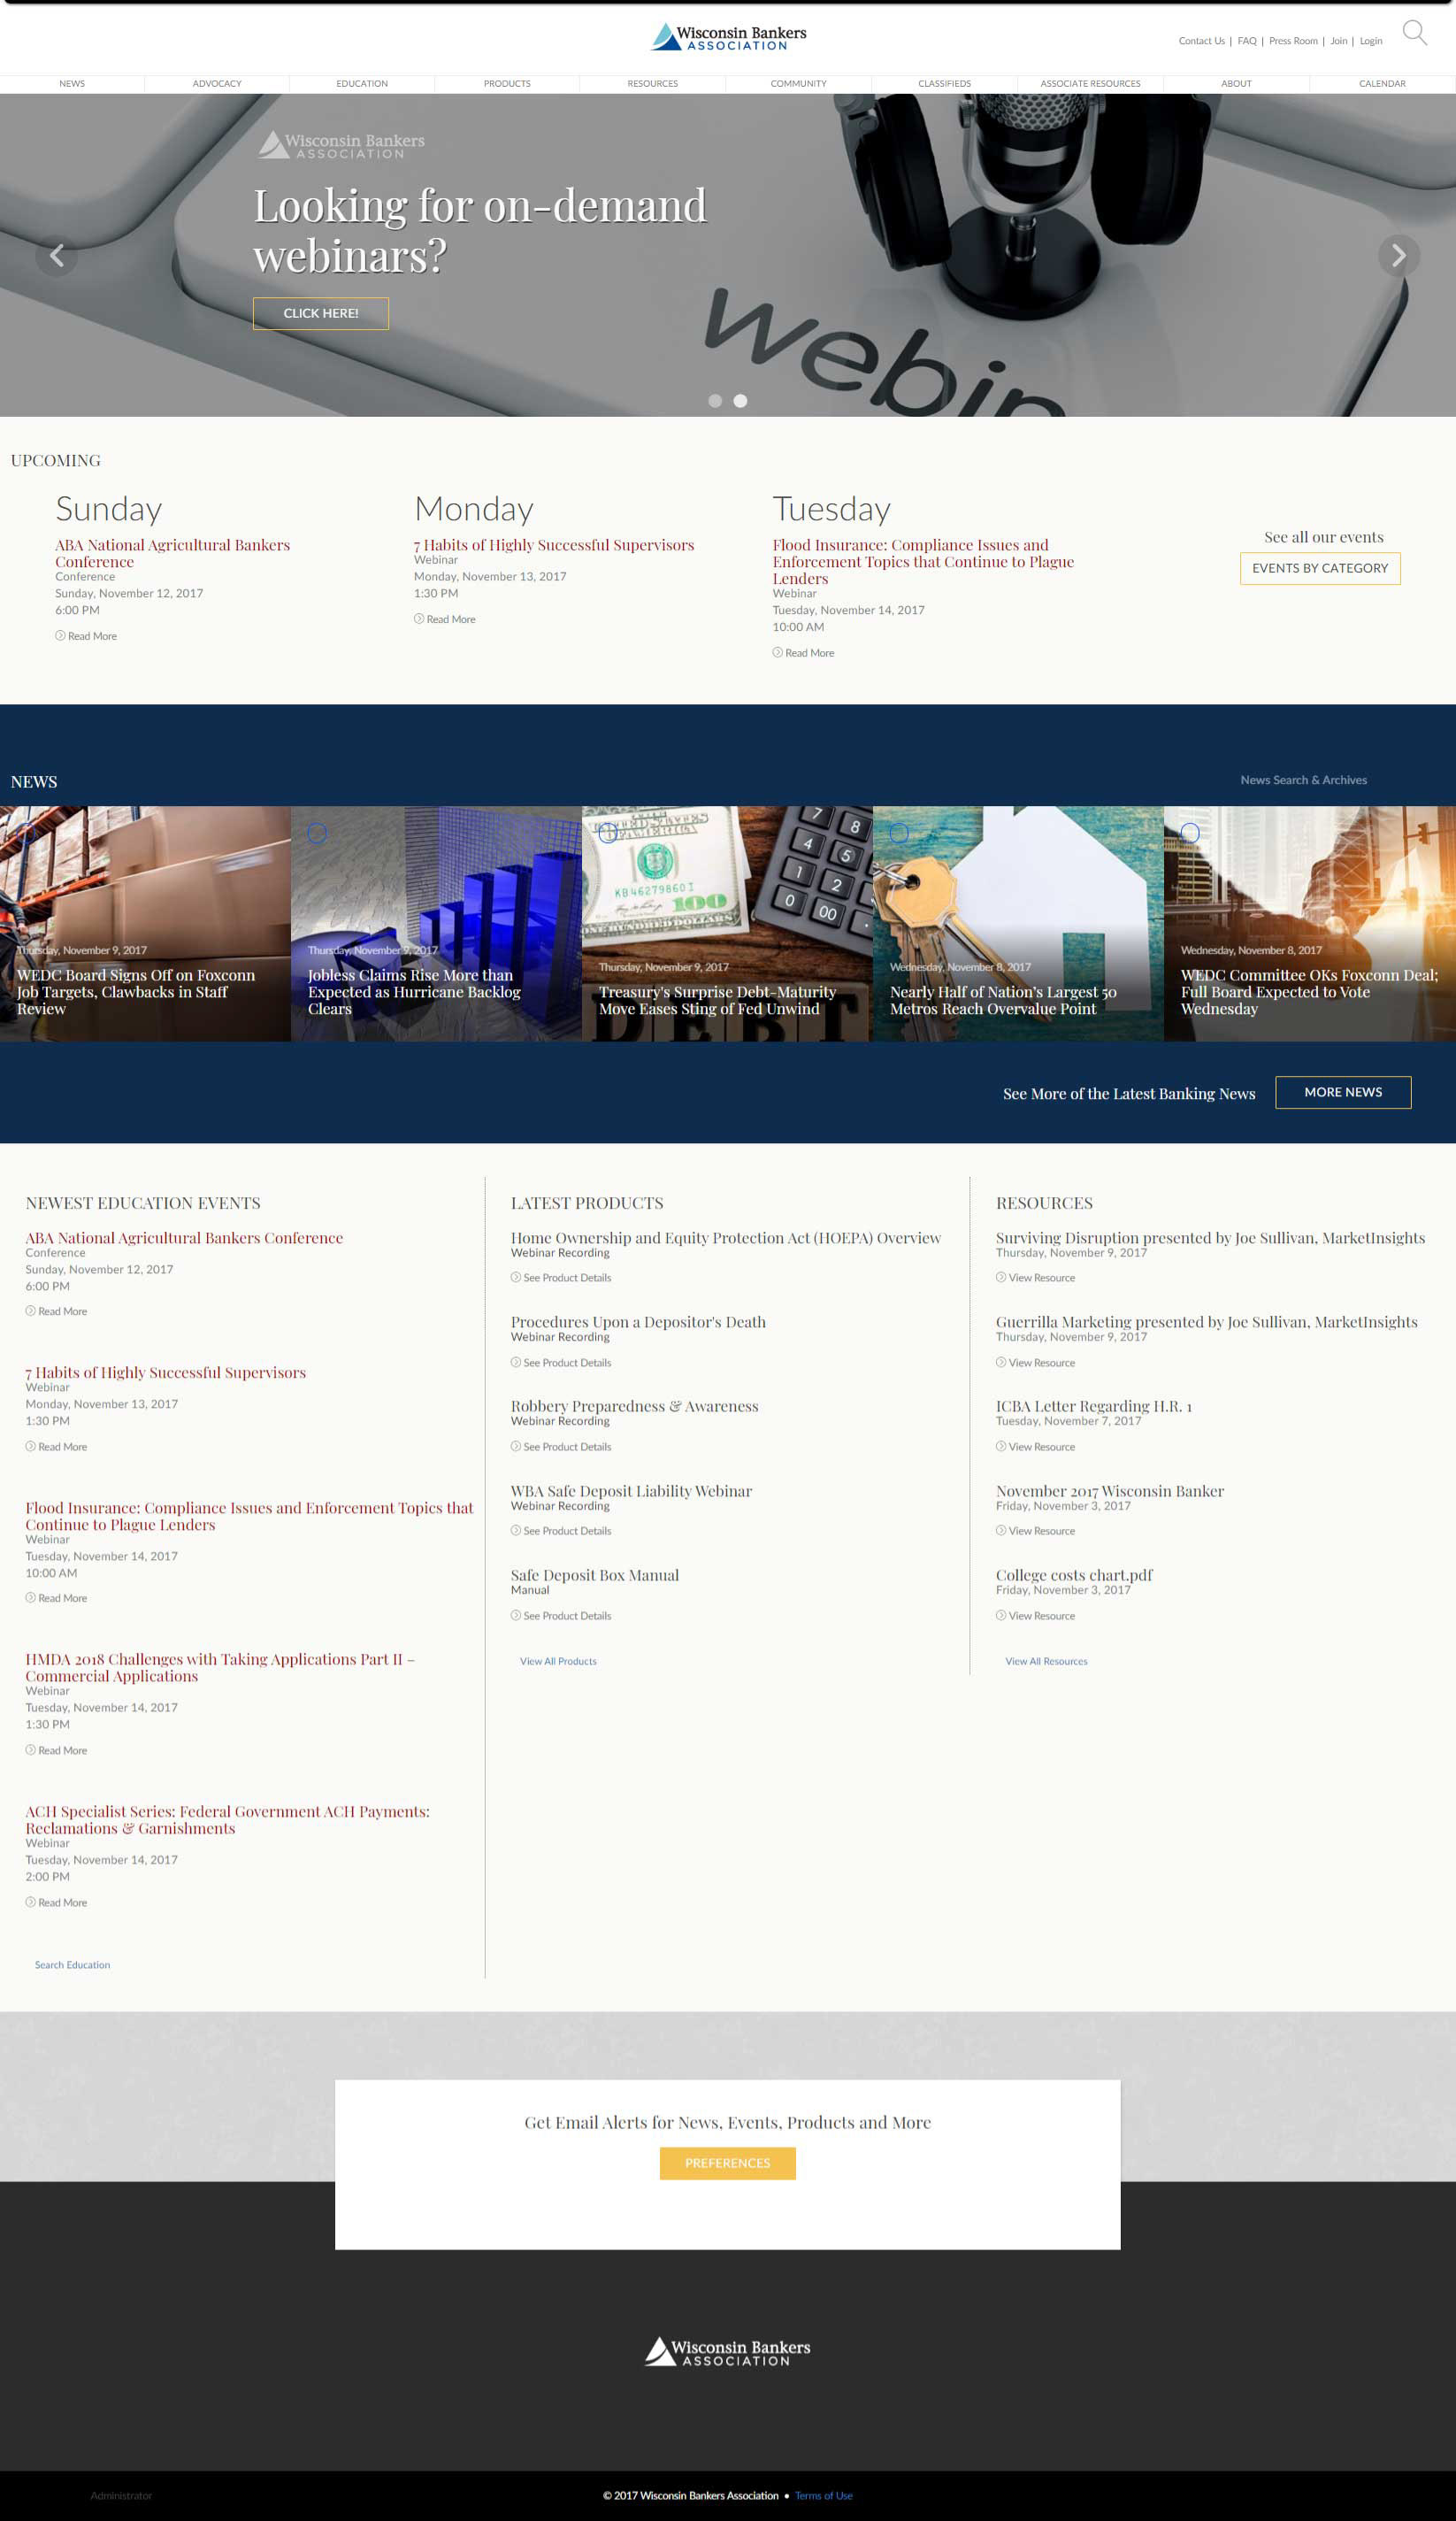Click the Login link
Image resolution: width=1456 pixels, height=2521 pixels.
click(1371, 41)
